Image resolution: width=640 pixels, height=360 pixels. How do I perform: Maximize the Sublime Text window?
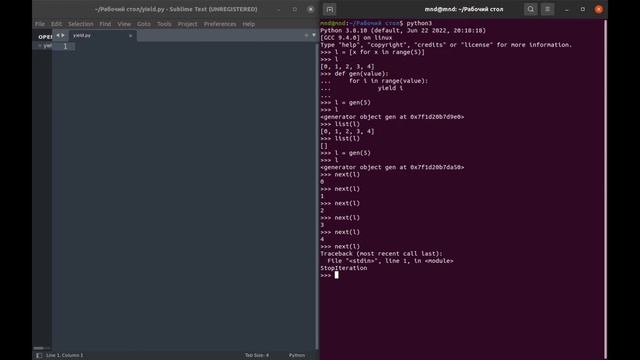point(295,9)
